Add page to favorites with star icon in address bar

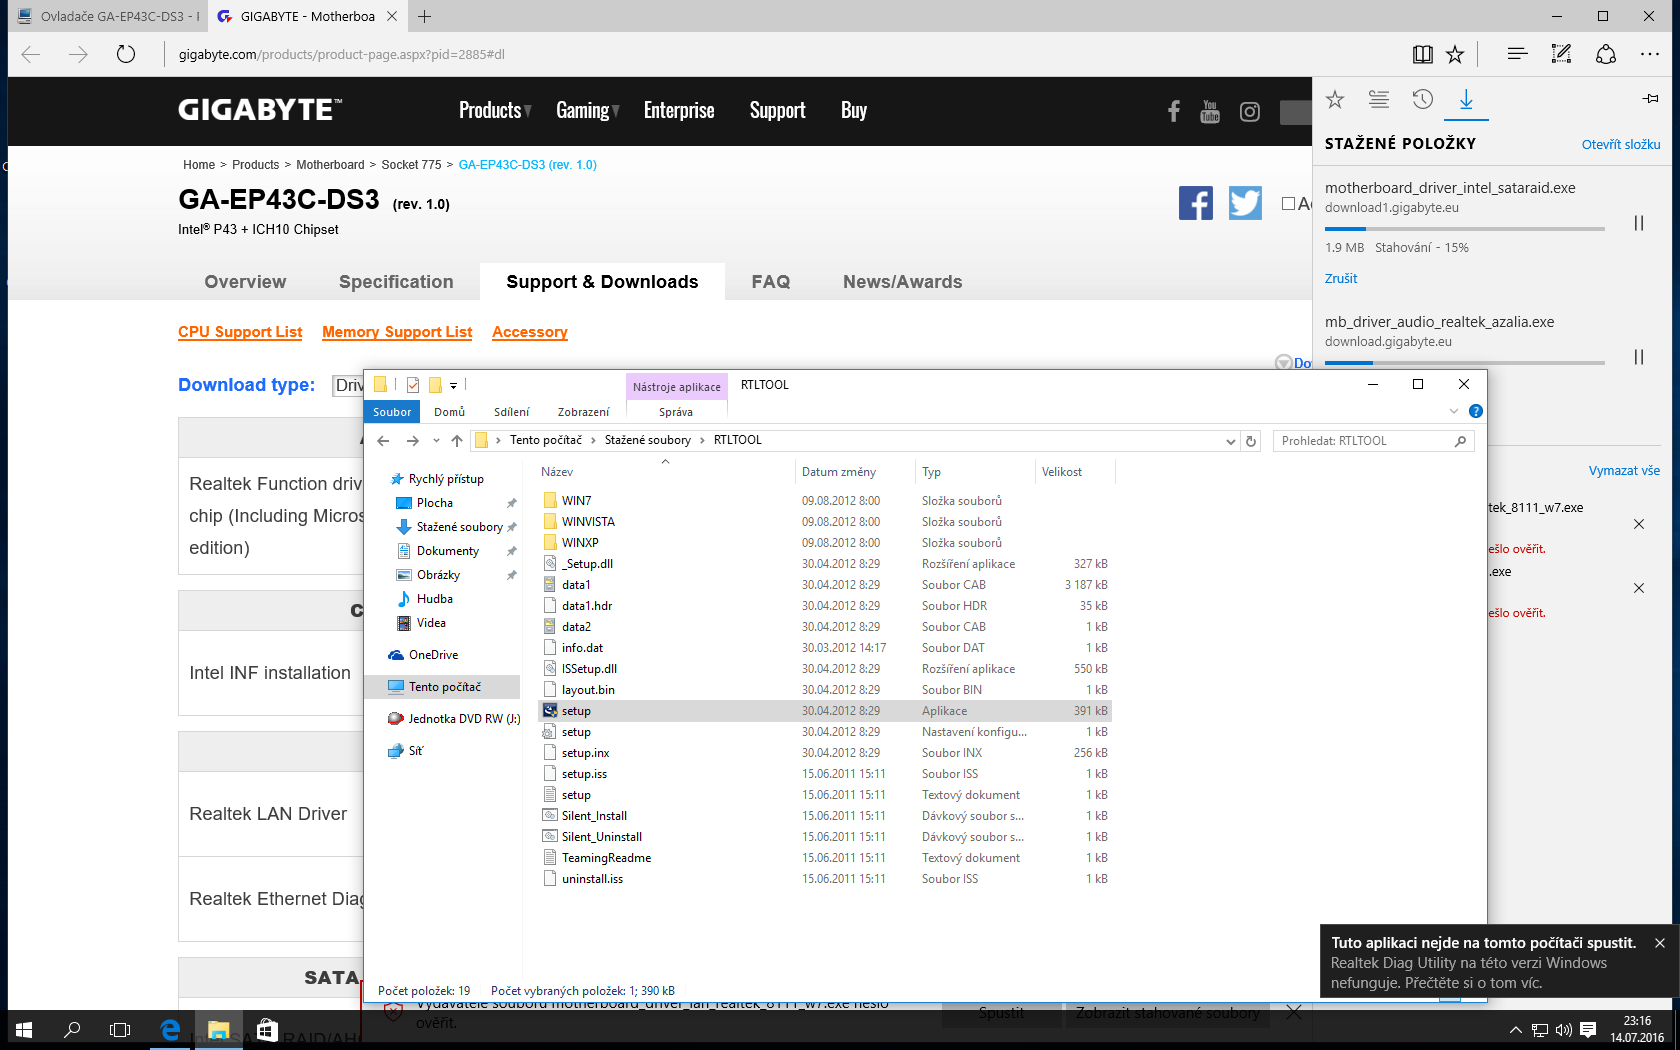(x=1455, y=54)
